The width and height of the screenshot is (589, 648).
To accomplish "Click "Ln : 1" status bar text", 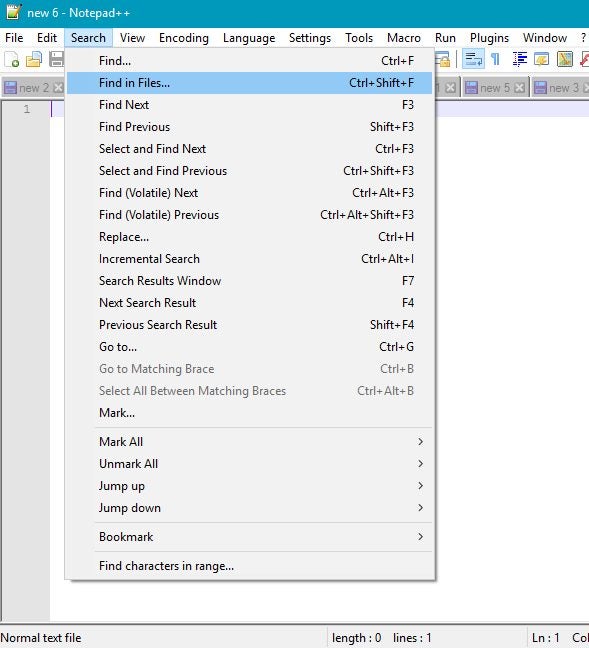I will pyautogui.click(x=546, y=638).
